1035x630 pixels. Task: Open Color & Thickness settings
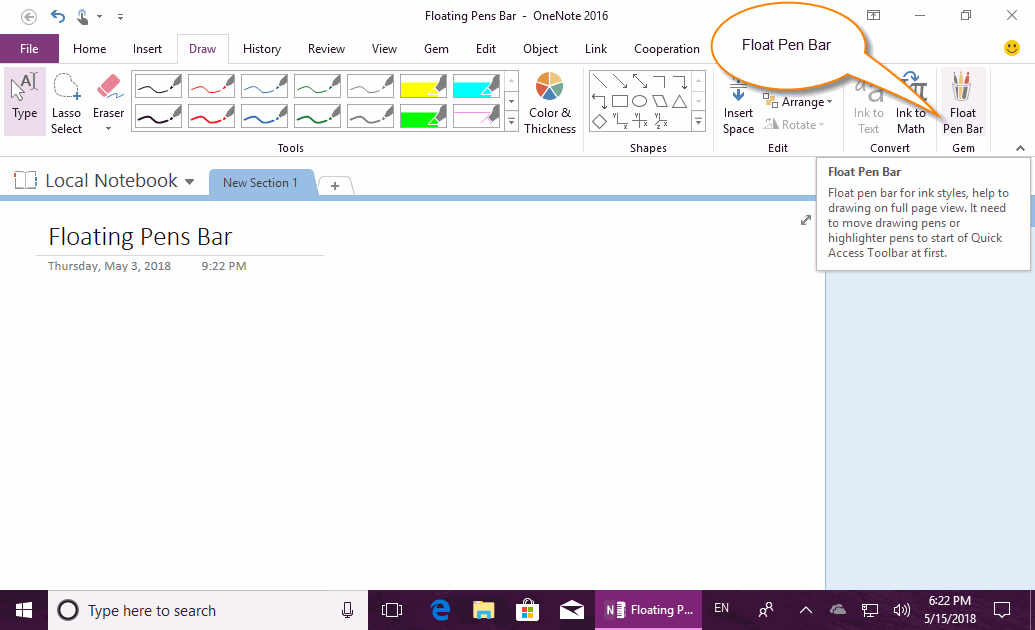pos(550,102)
